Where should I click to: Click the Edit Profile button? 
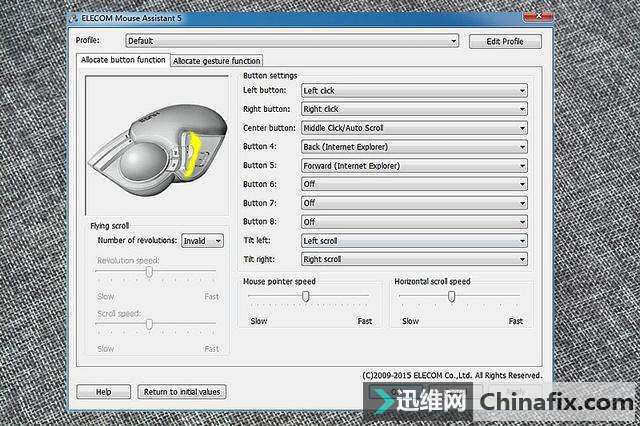505,41
